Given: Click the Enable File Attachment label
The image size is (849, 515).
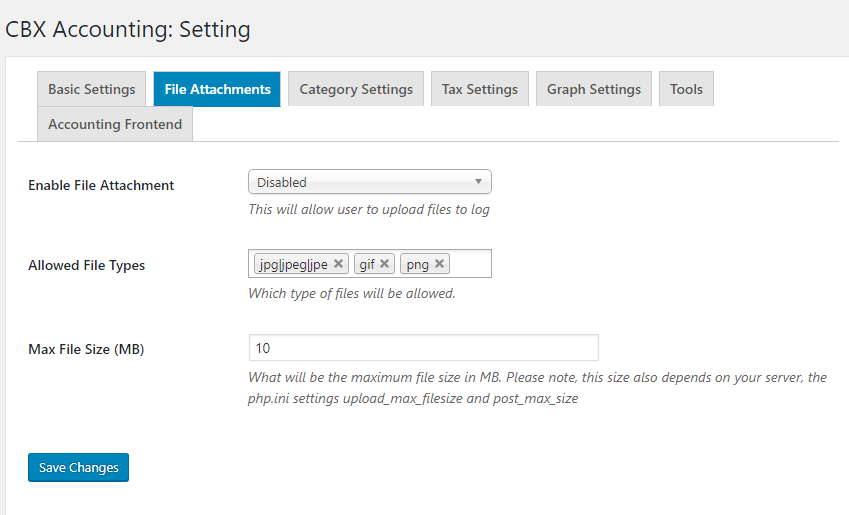Looking at the screenshot, I should [x=101, y=185].
